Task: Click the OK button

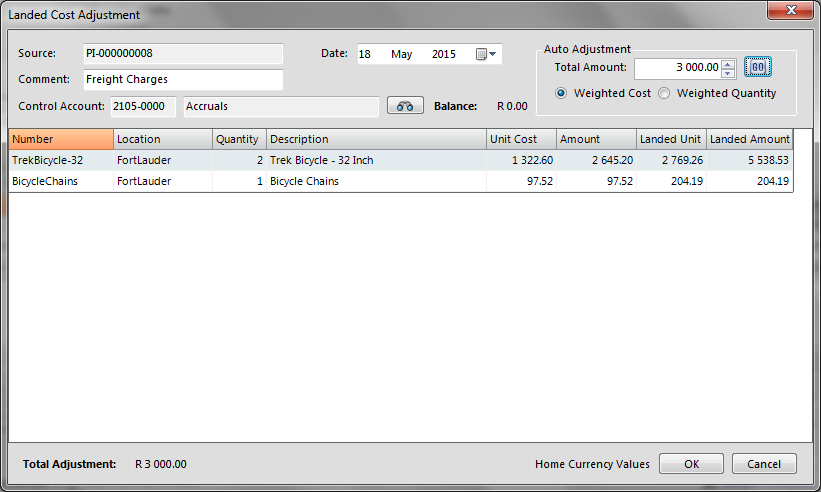Action: 691,464
